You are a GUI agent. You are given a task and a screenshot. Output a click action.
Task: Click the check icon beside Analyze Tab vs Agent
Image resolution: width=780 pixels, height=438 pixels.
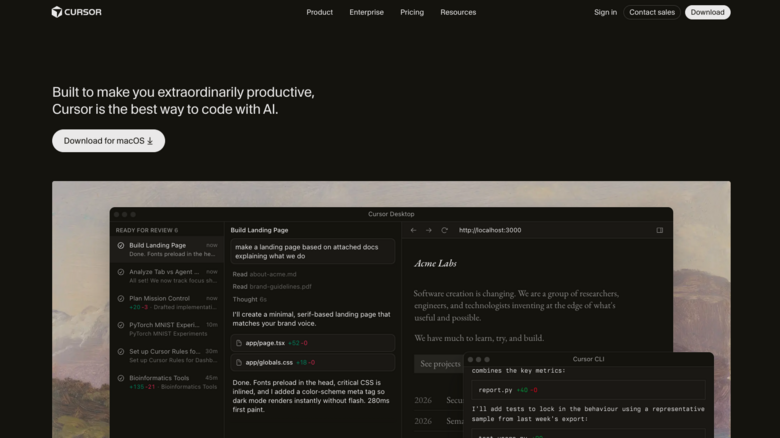[x=121, y=272]
